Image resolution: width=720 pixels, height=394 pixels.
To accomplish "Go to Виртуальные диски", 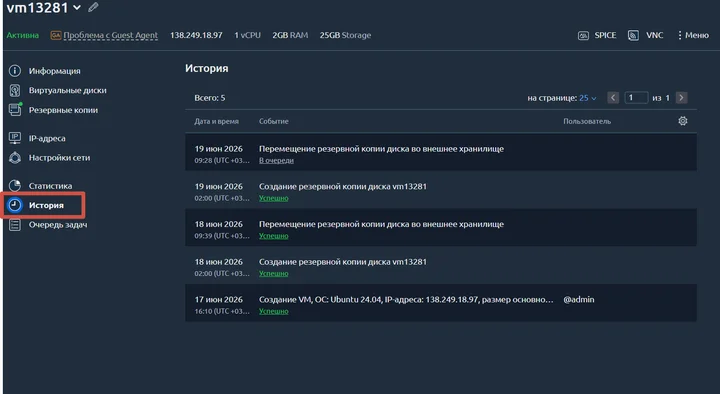I will click(x=68, y=90).
